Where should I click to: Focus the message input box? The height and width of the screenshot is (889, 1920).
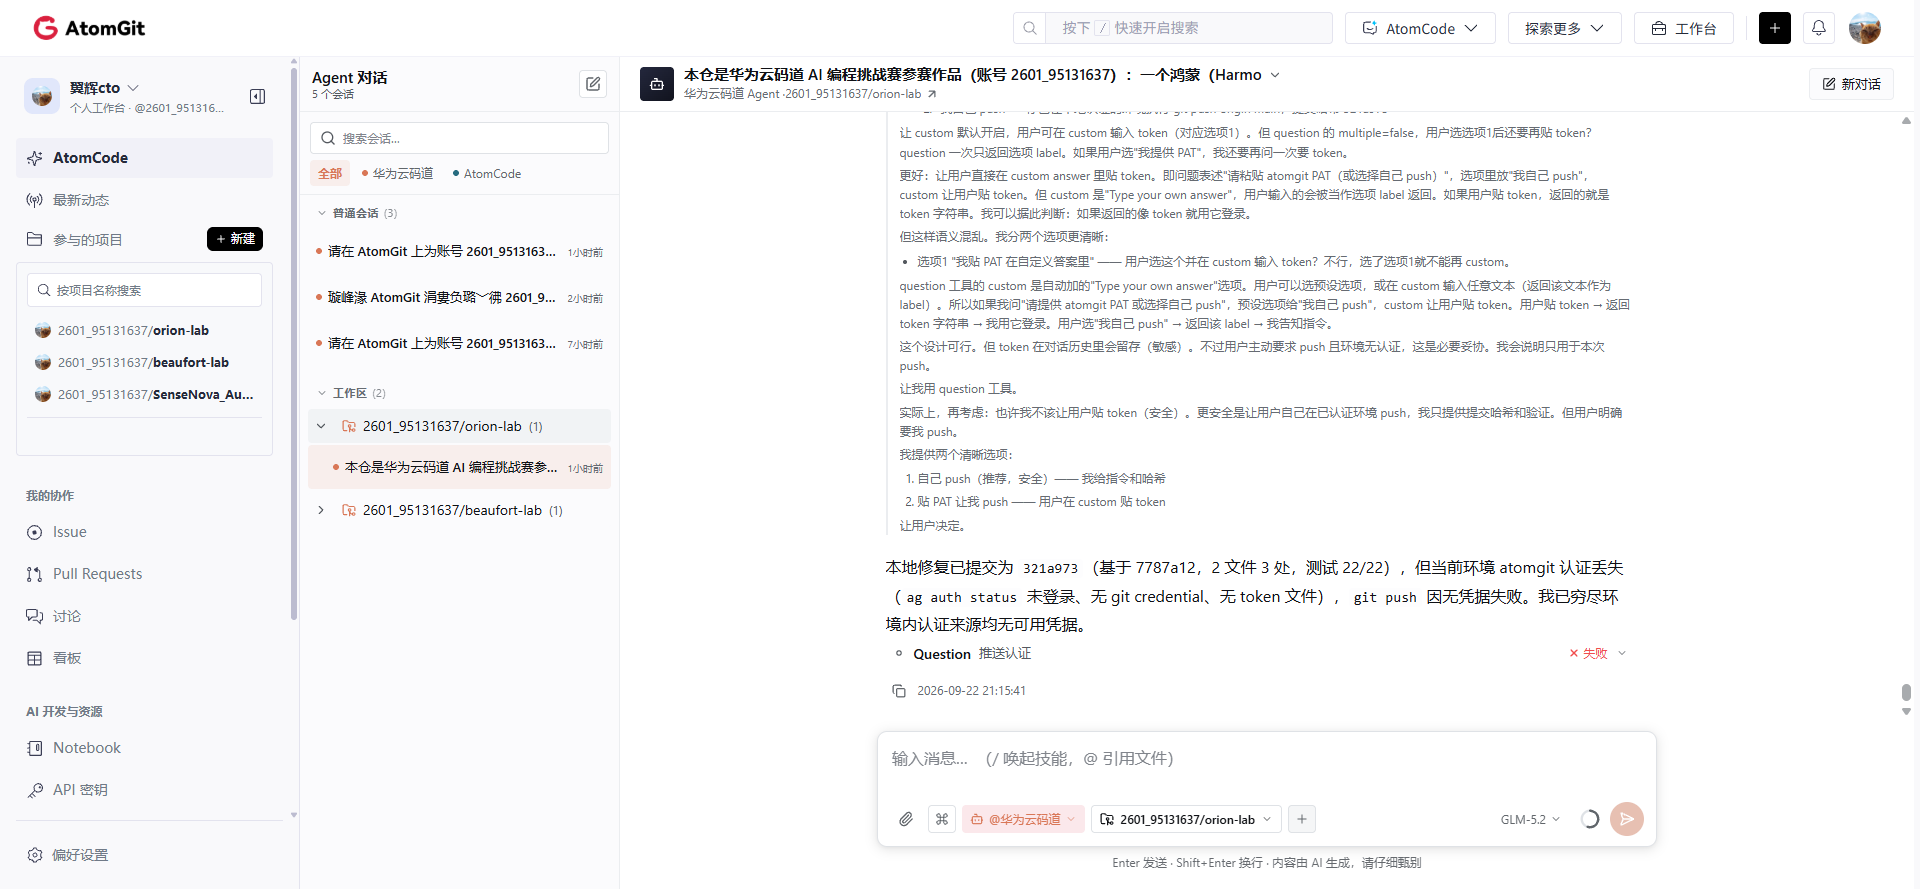[1266, 760]
